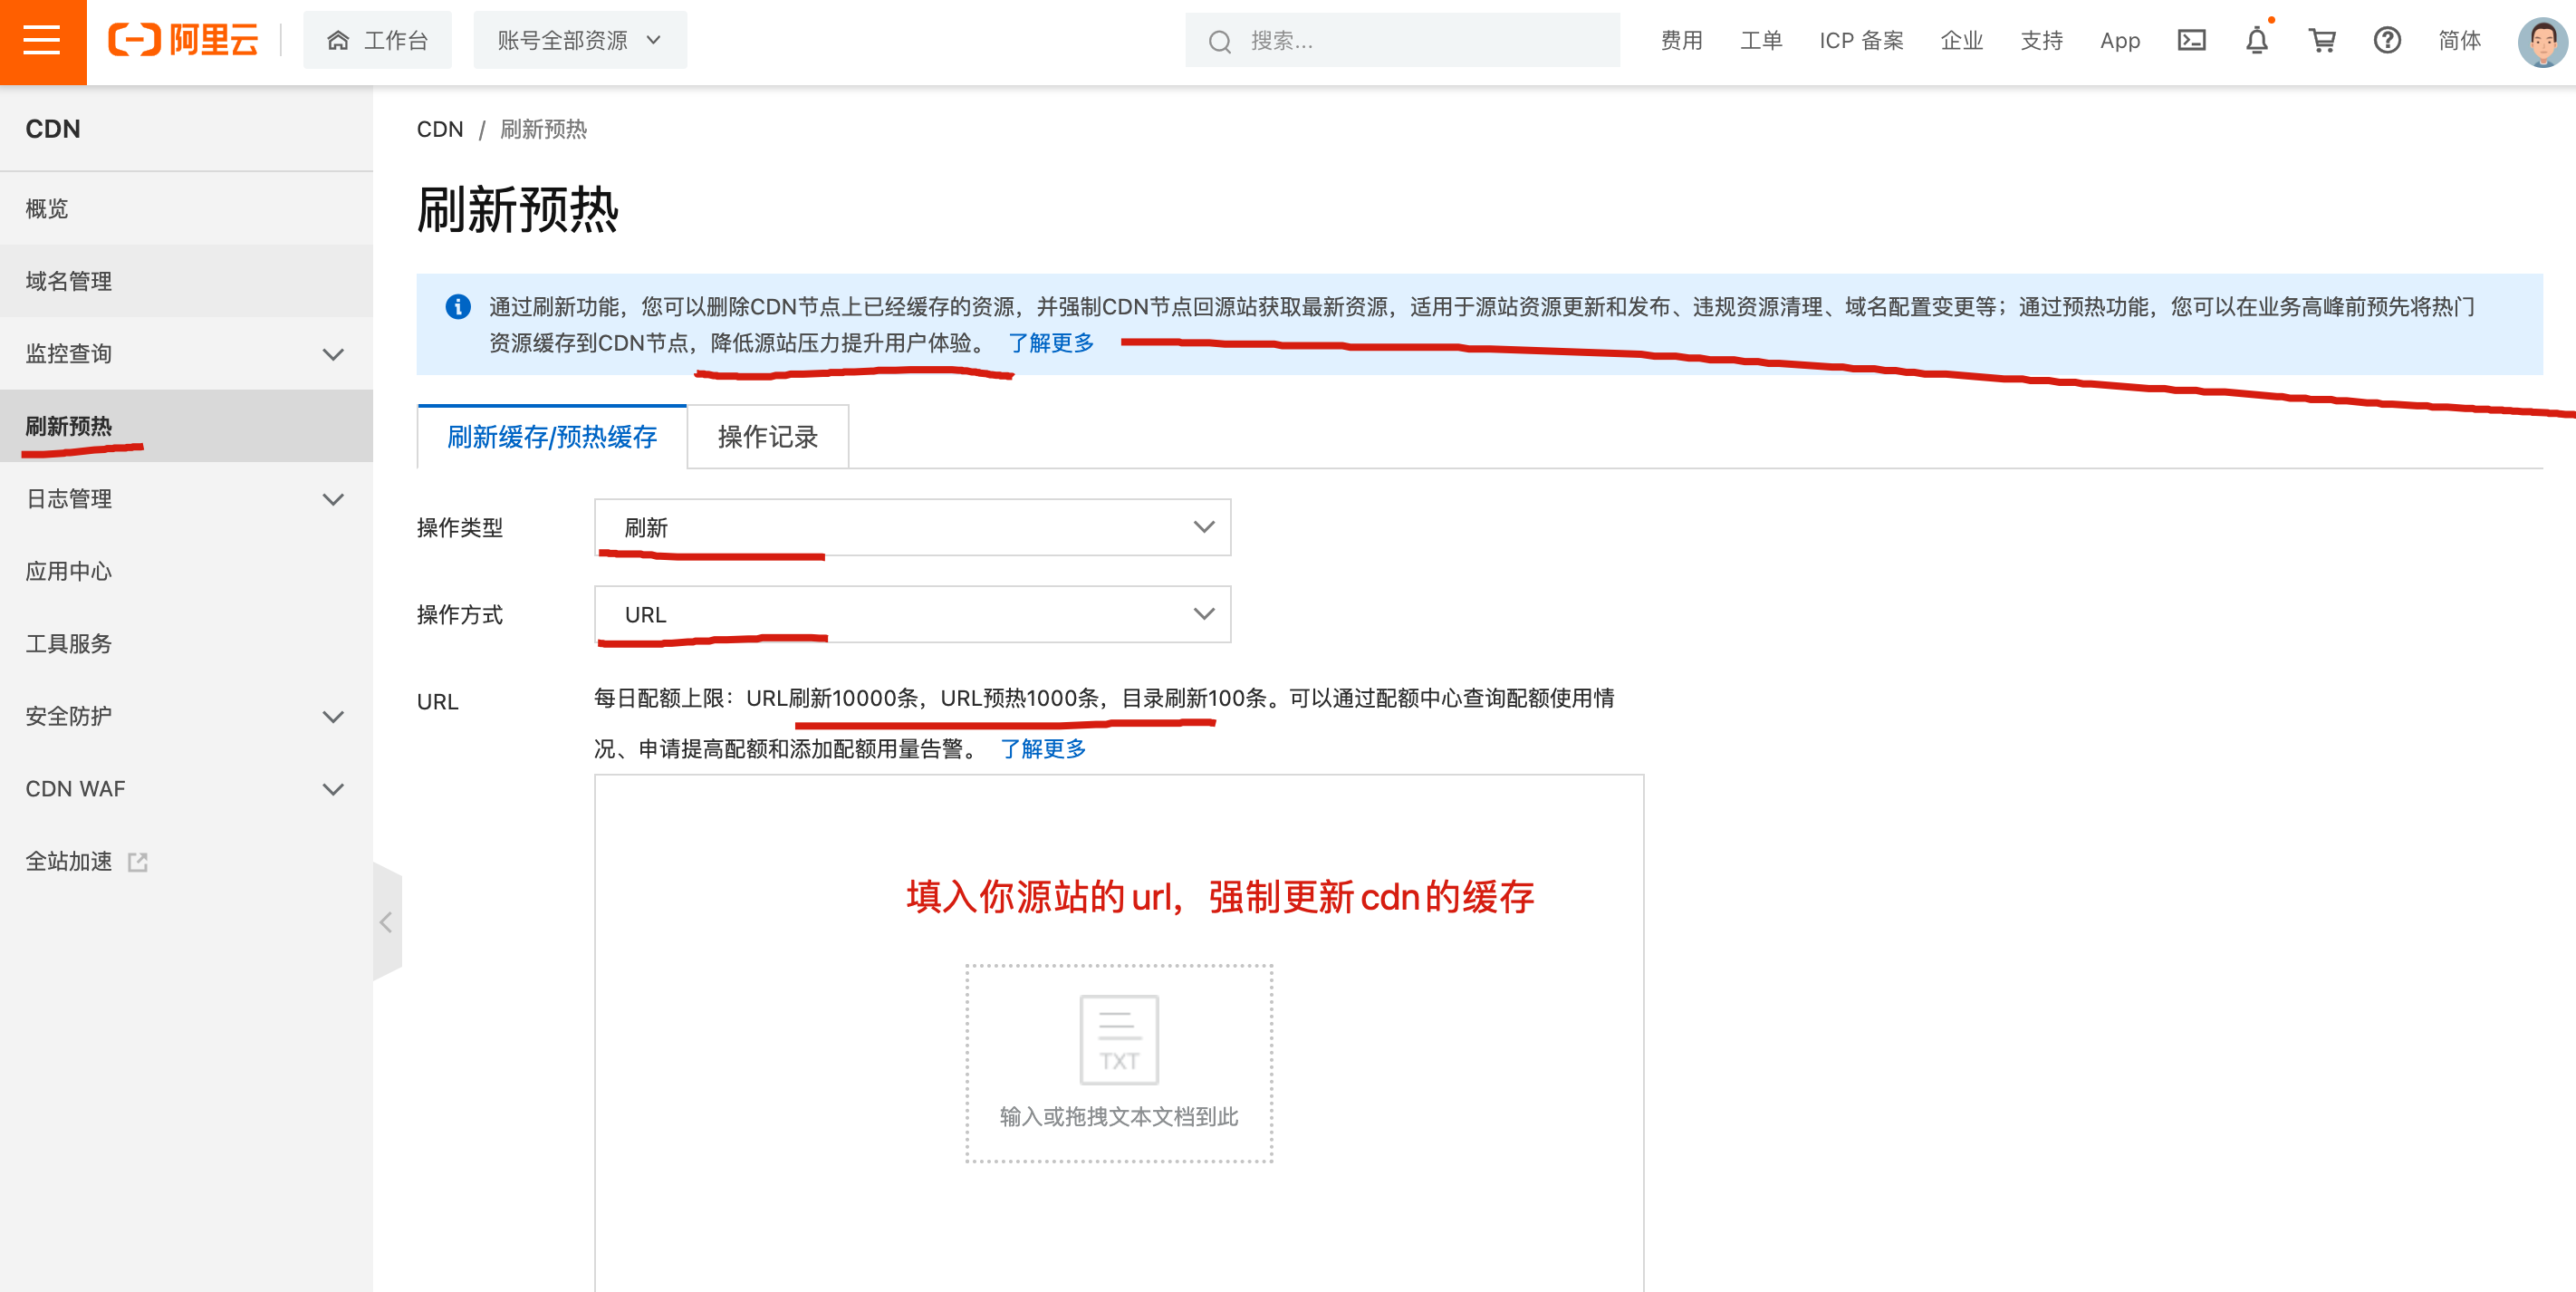Open the Cloud Shell terminal icon
The height and width of the screenshot is (1292, 2576).
click(x=2191, y=41)
